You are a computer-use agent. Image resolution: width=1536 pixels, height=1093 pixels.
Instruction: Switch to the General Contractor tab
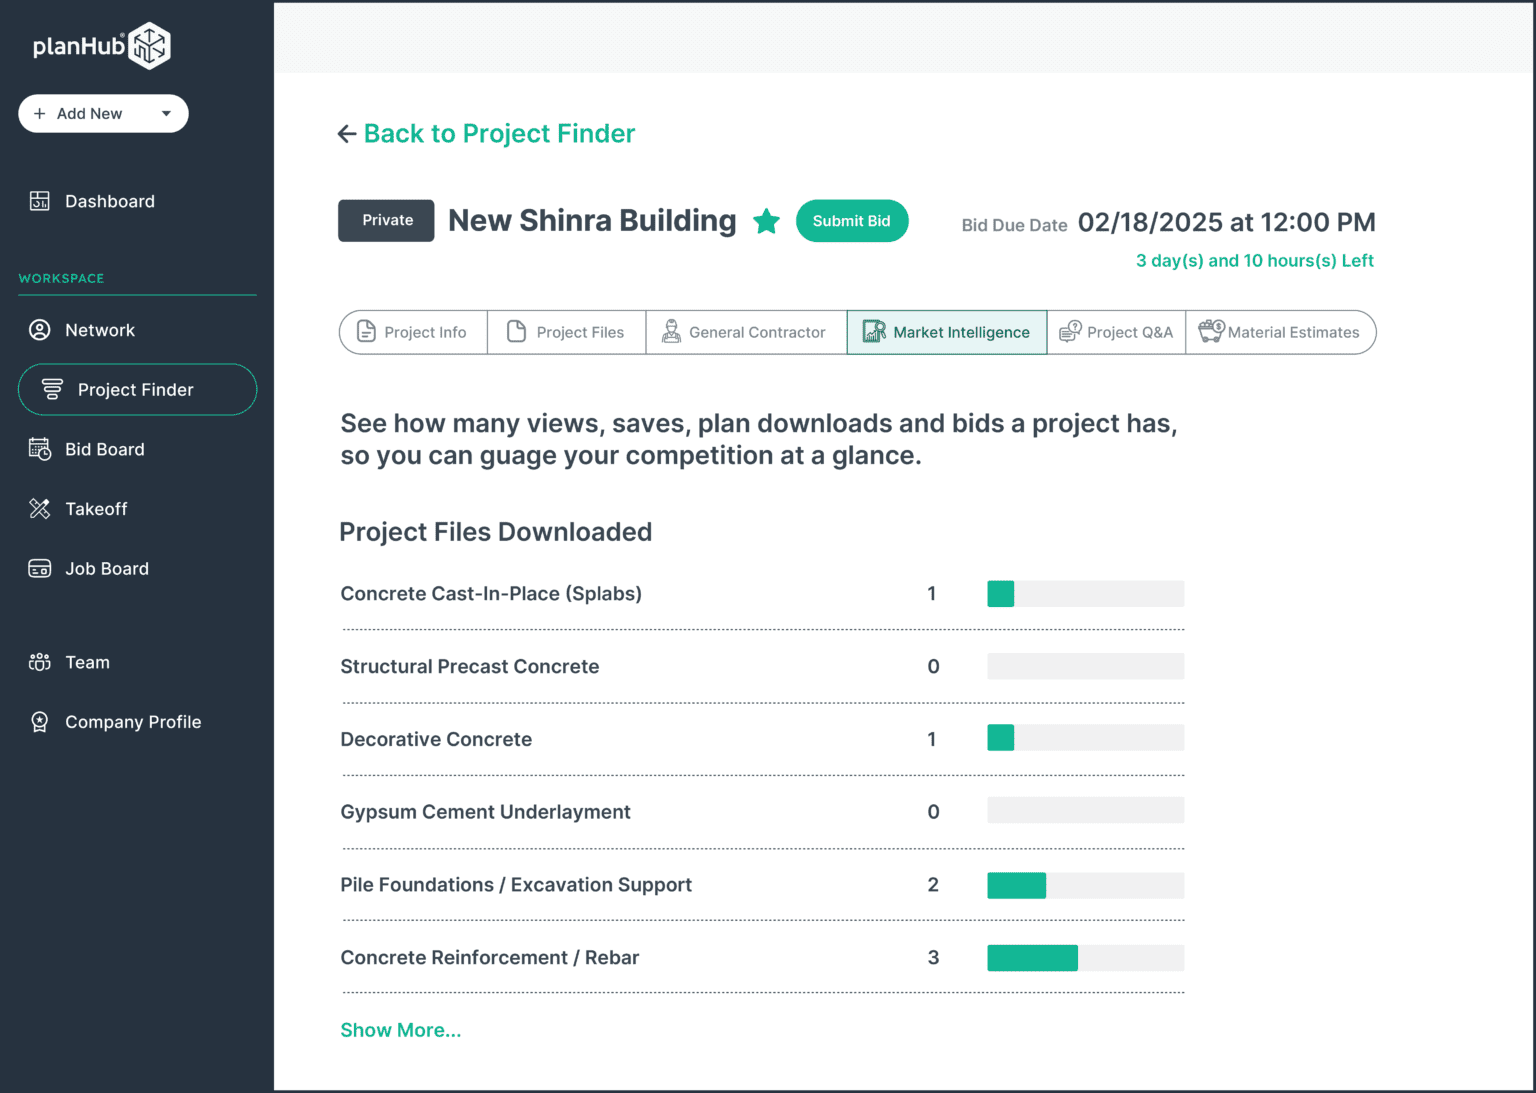pyautogui.click(x=745, y=331)
